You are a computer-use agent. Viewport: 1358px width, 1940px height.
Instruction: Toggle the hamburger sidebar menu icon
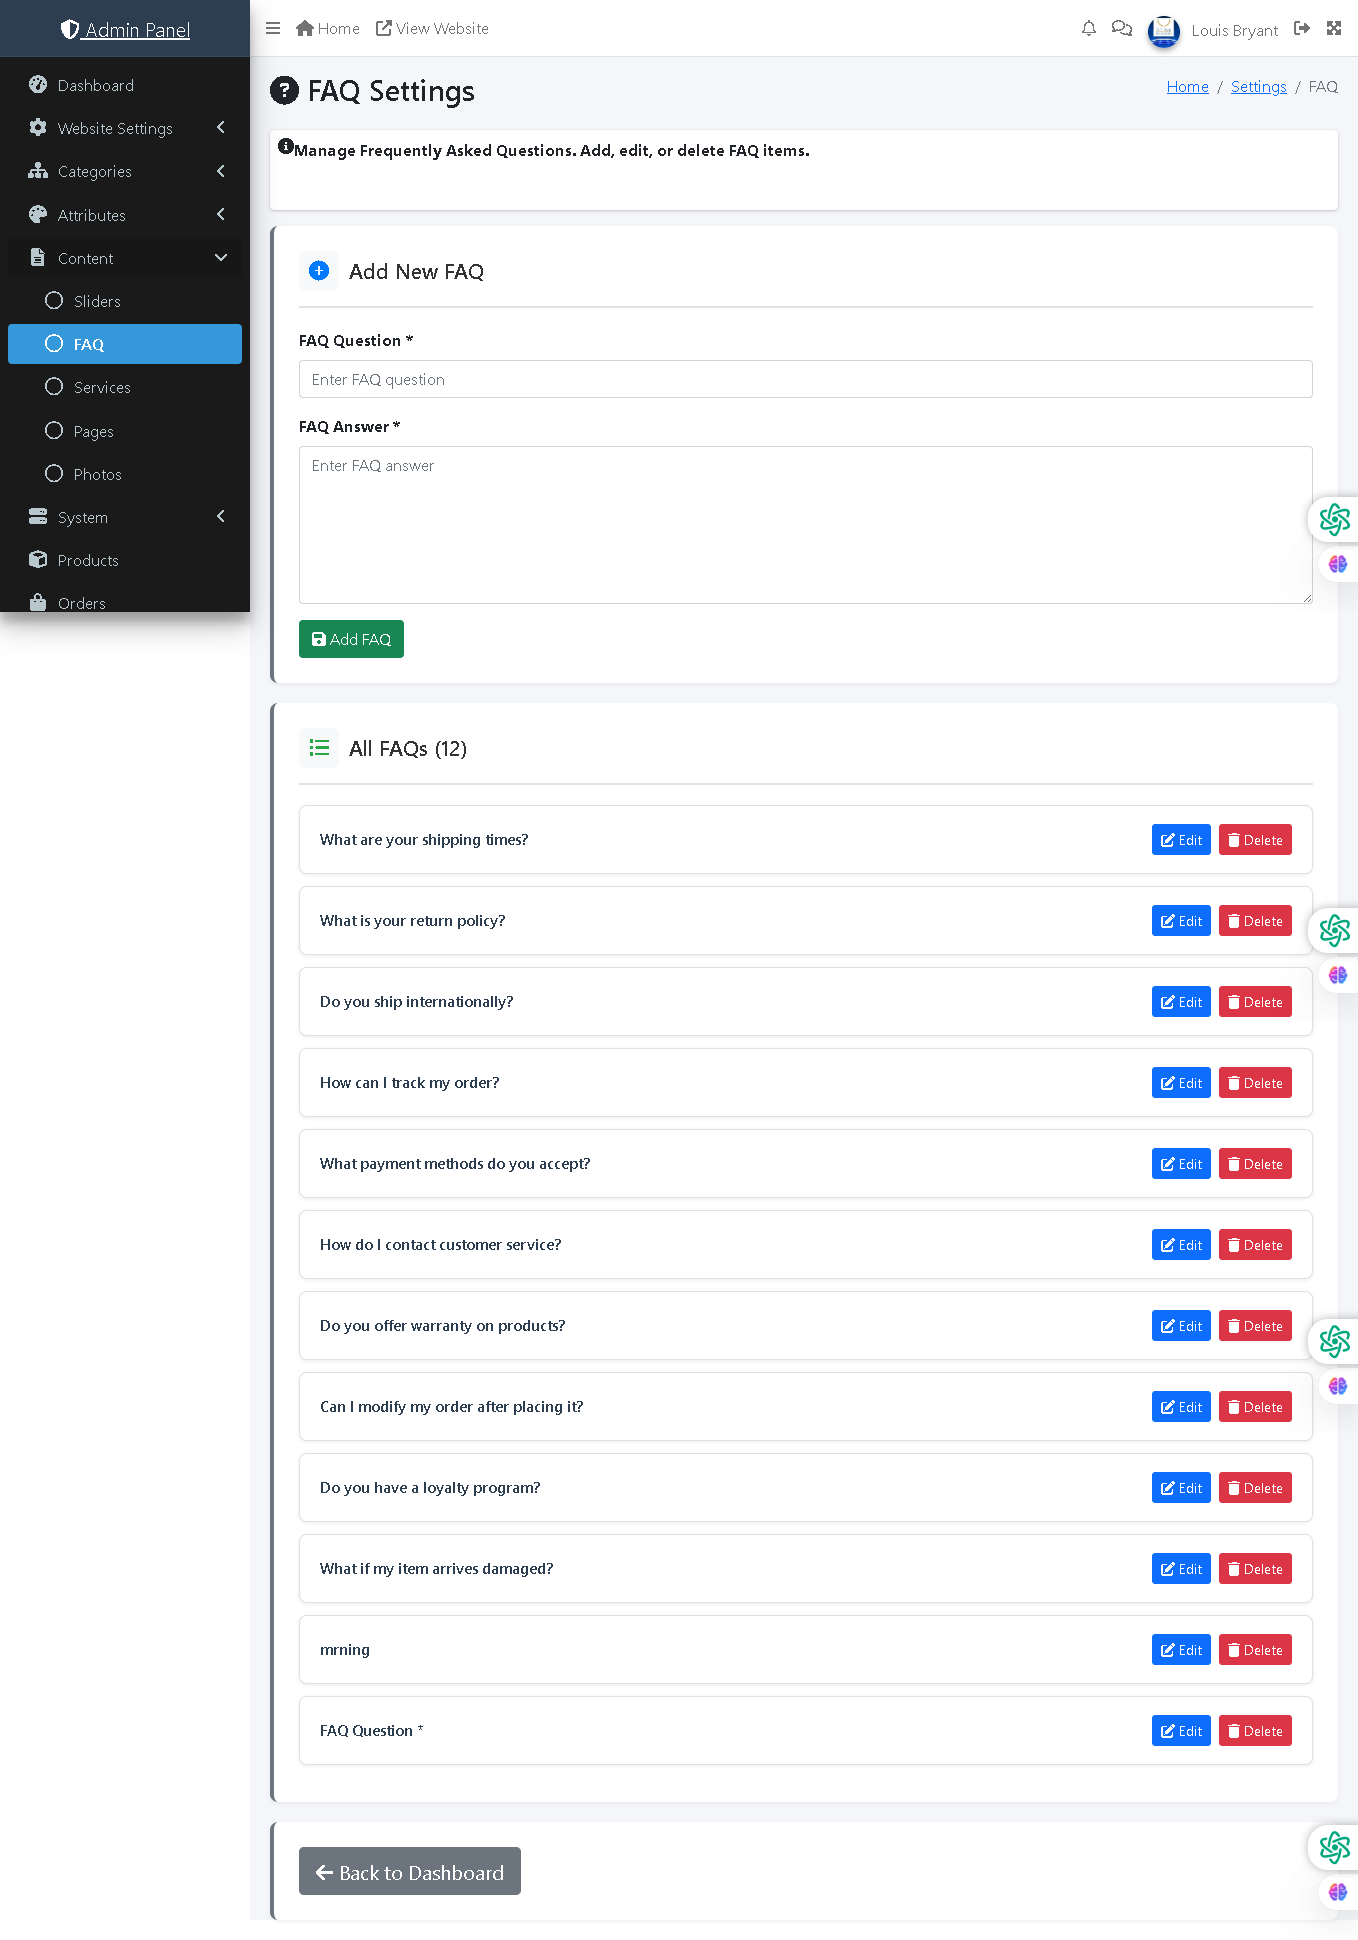[x=273, y=28]
